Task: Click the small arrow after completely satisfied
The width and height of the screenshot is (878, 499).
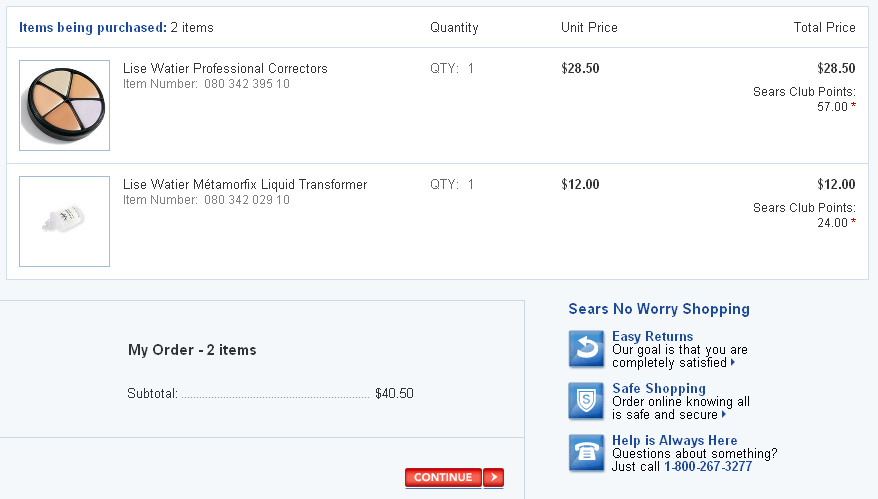Action: 732,362
